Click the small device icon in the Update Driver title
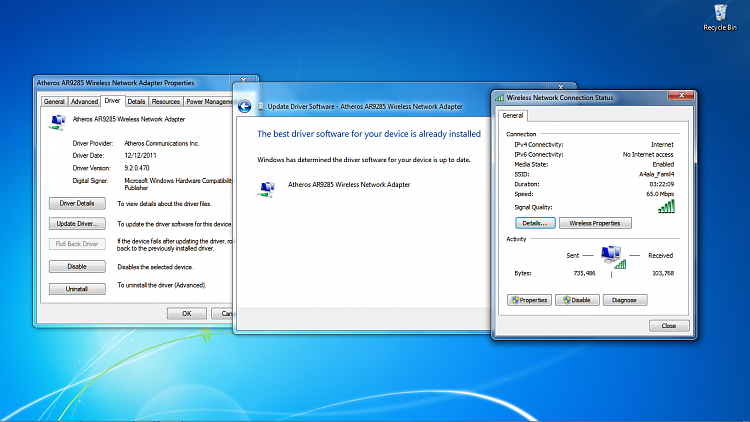Screen dimensions: 750x422 point(261,106)
